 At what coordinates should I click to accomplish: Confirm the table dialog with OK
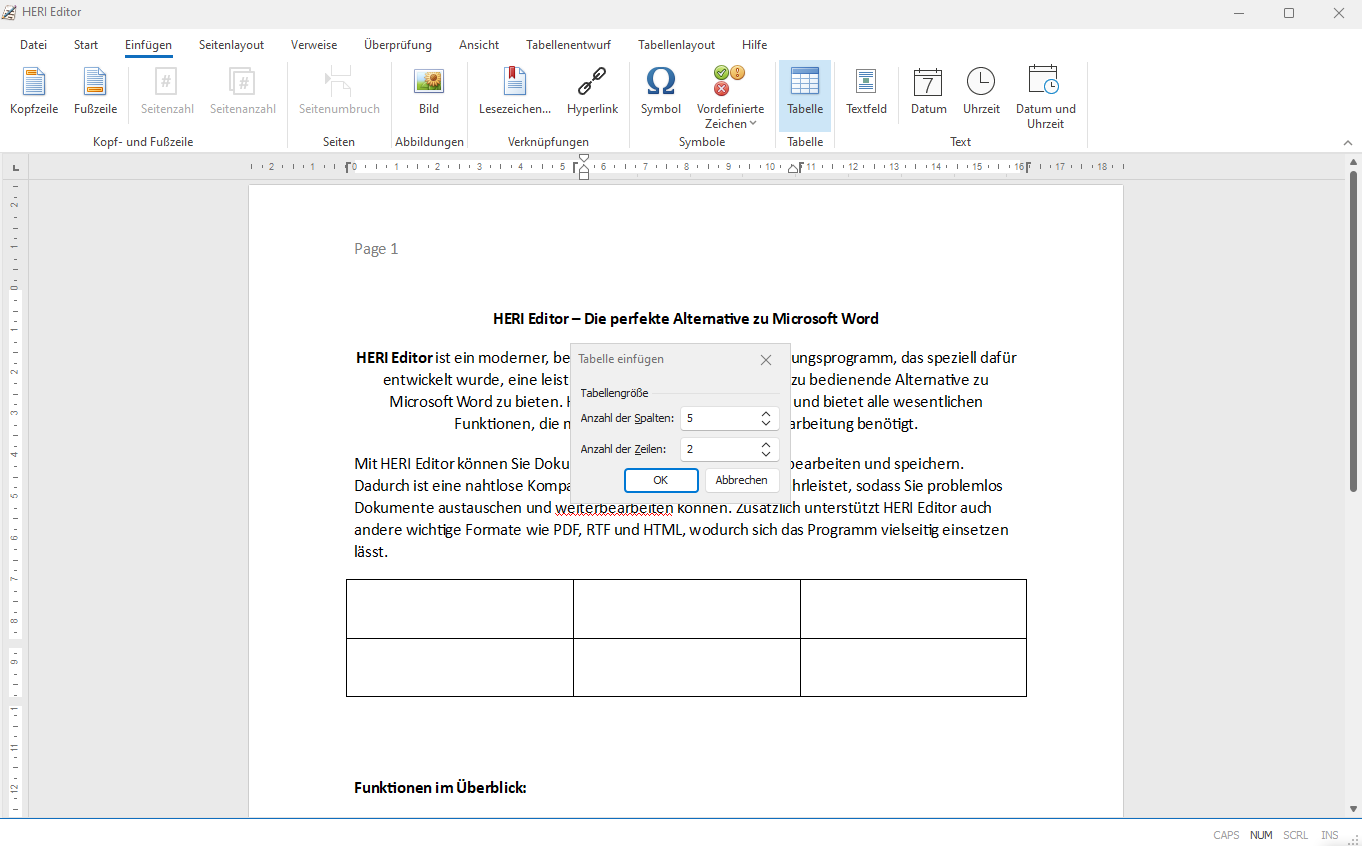pos(661,480)
